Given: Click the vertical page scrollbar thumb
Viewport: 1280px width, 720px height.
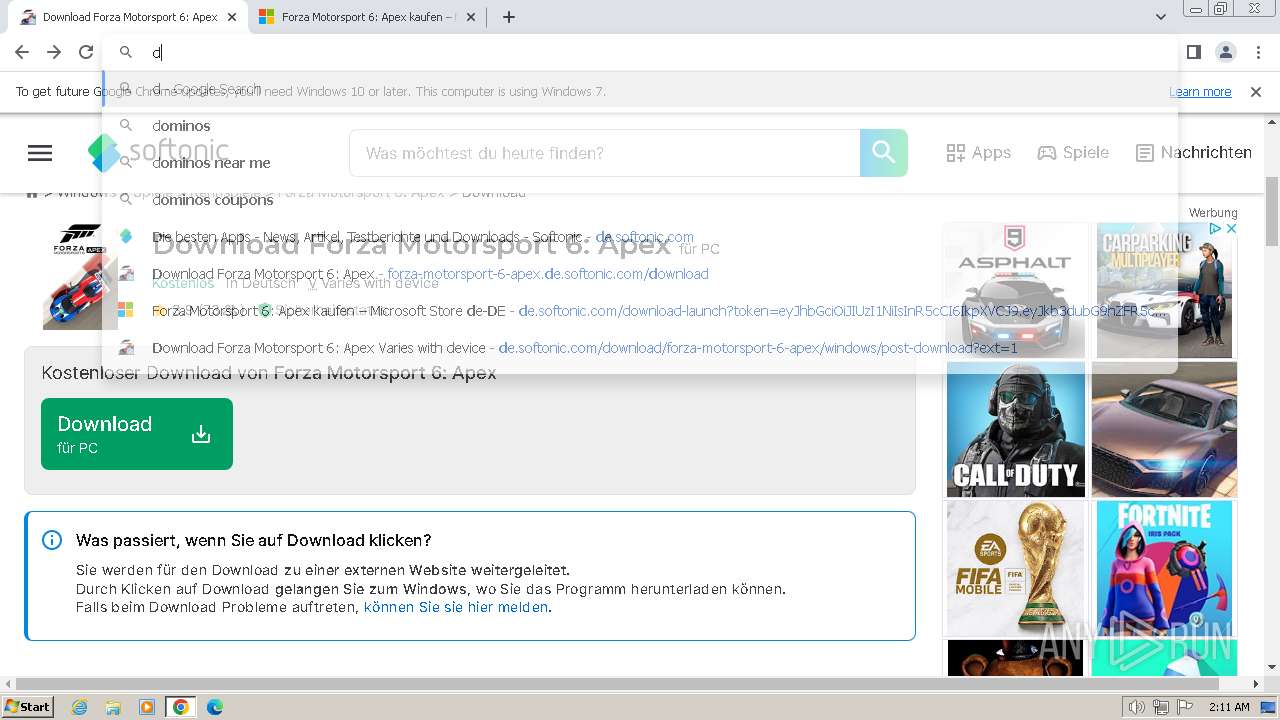Looking at the screenshot, I should (x=1271, y=210).
